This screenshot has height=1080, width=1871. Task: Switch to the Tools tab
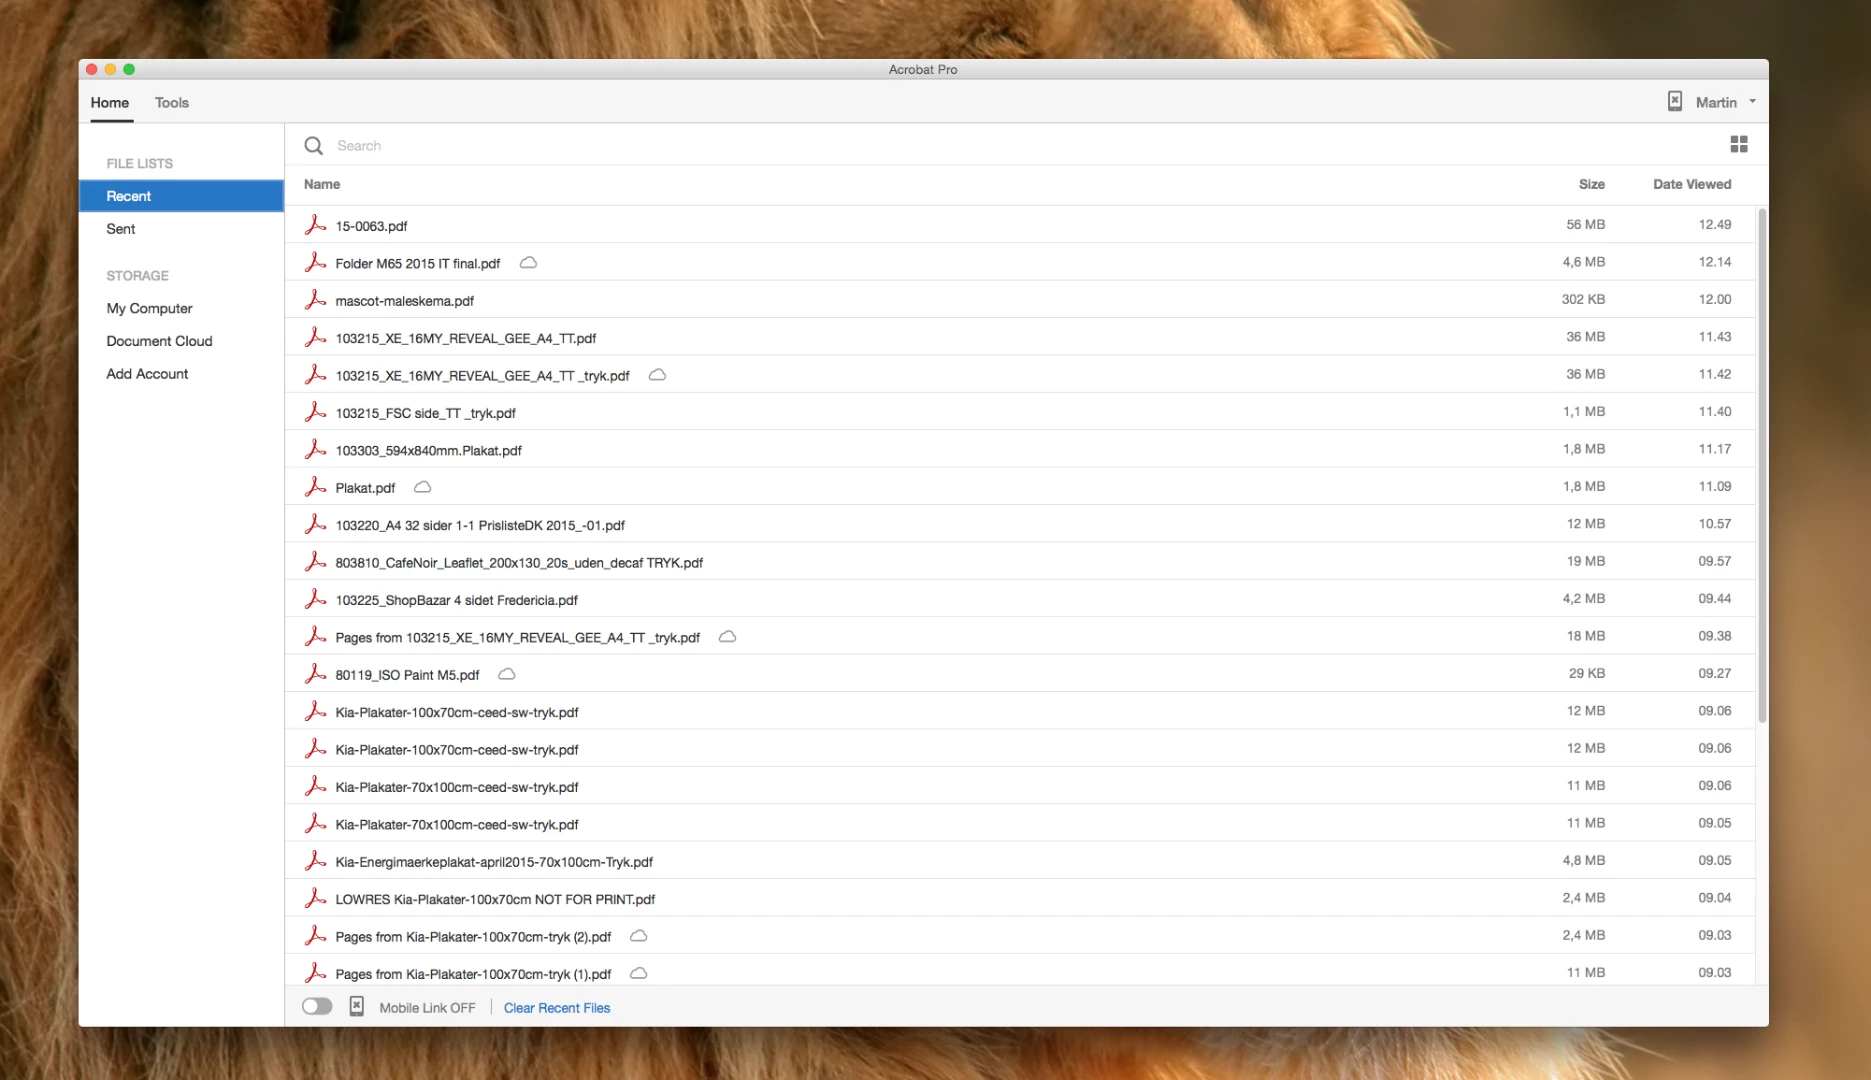[x=172, y=102]
